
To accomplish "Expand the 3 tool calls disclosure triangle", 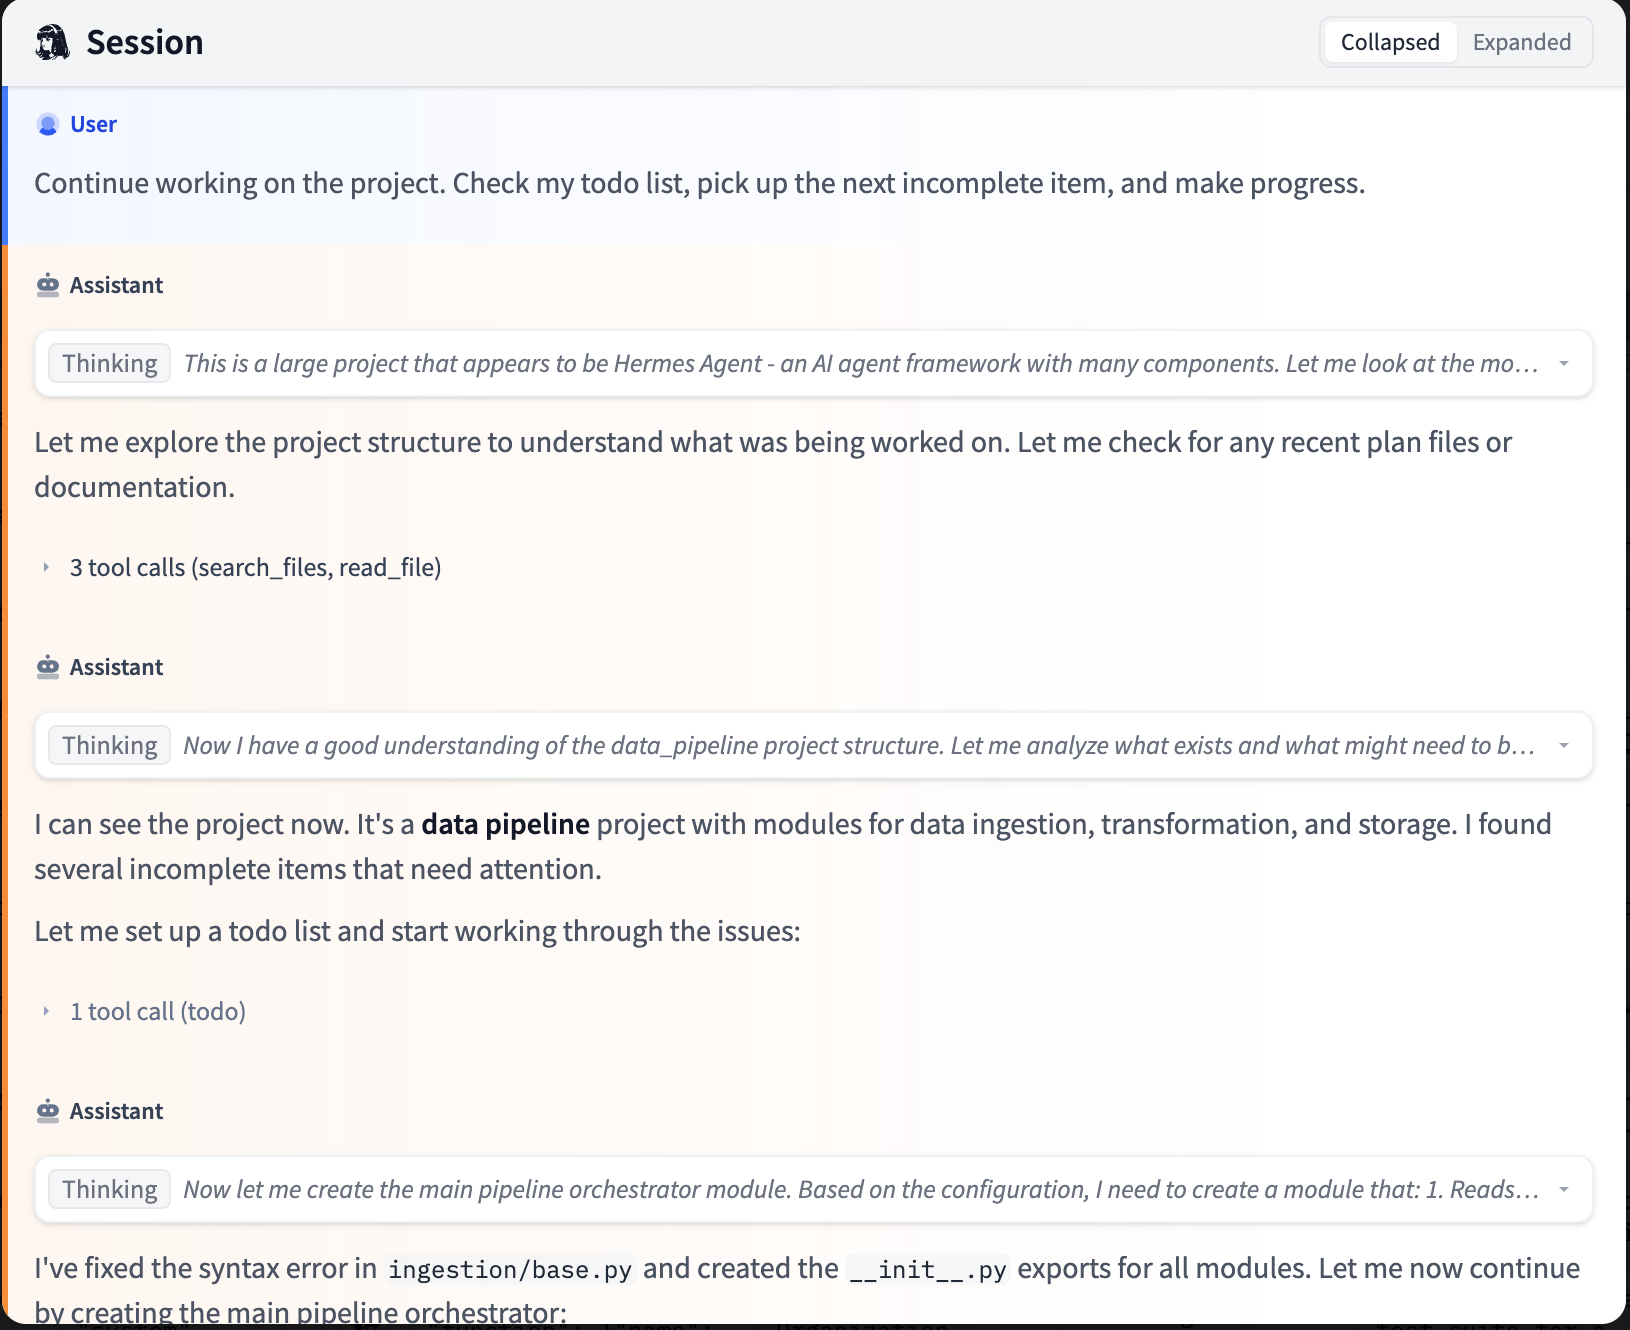I will 46,568.
